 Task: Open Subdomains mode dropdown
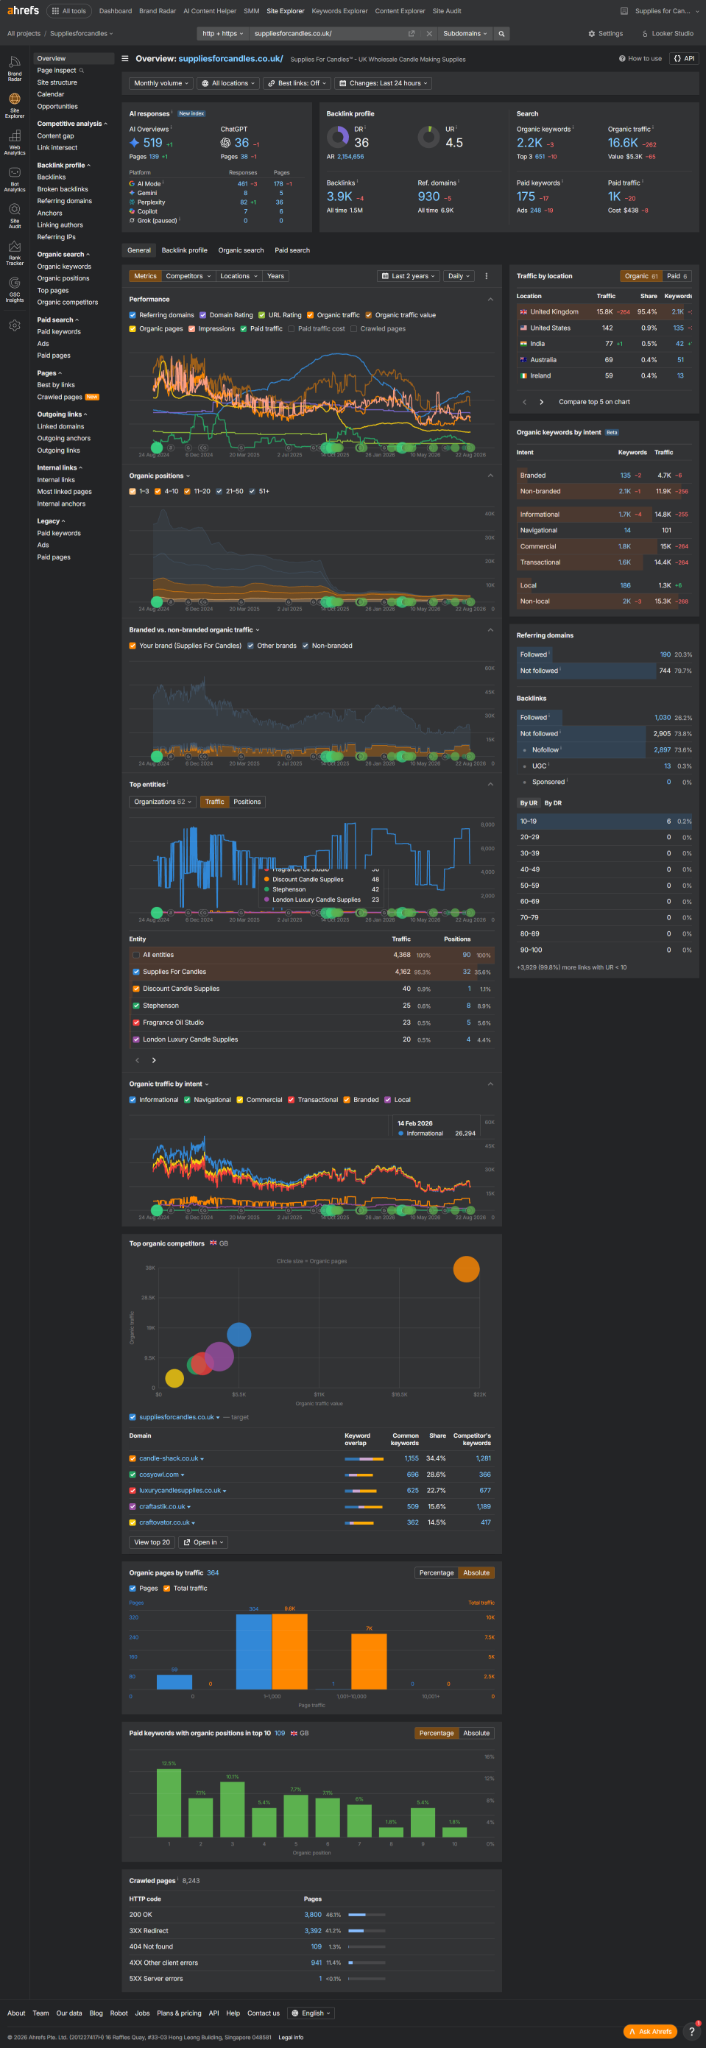click(x=466, y=33)
